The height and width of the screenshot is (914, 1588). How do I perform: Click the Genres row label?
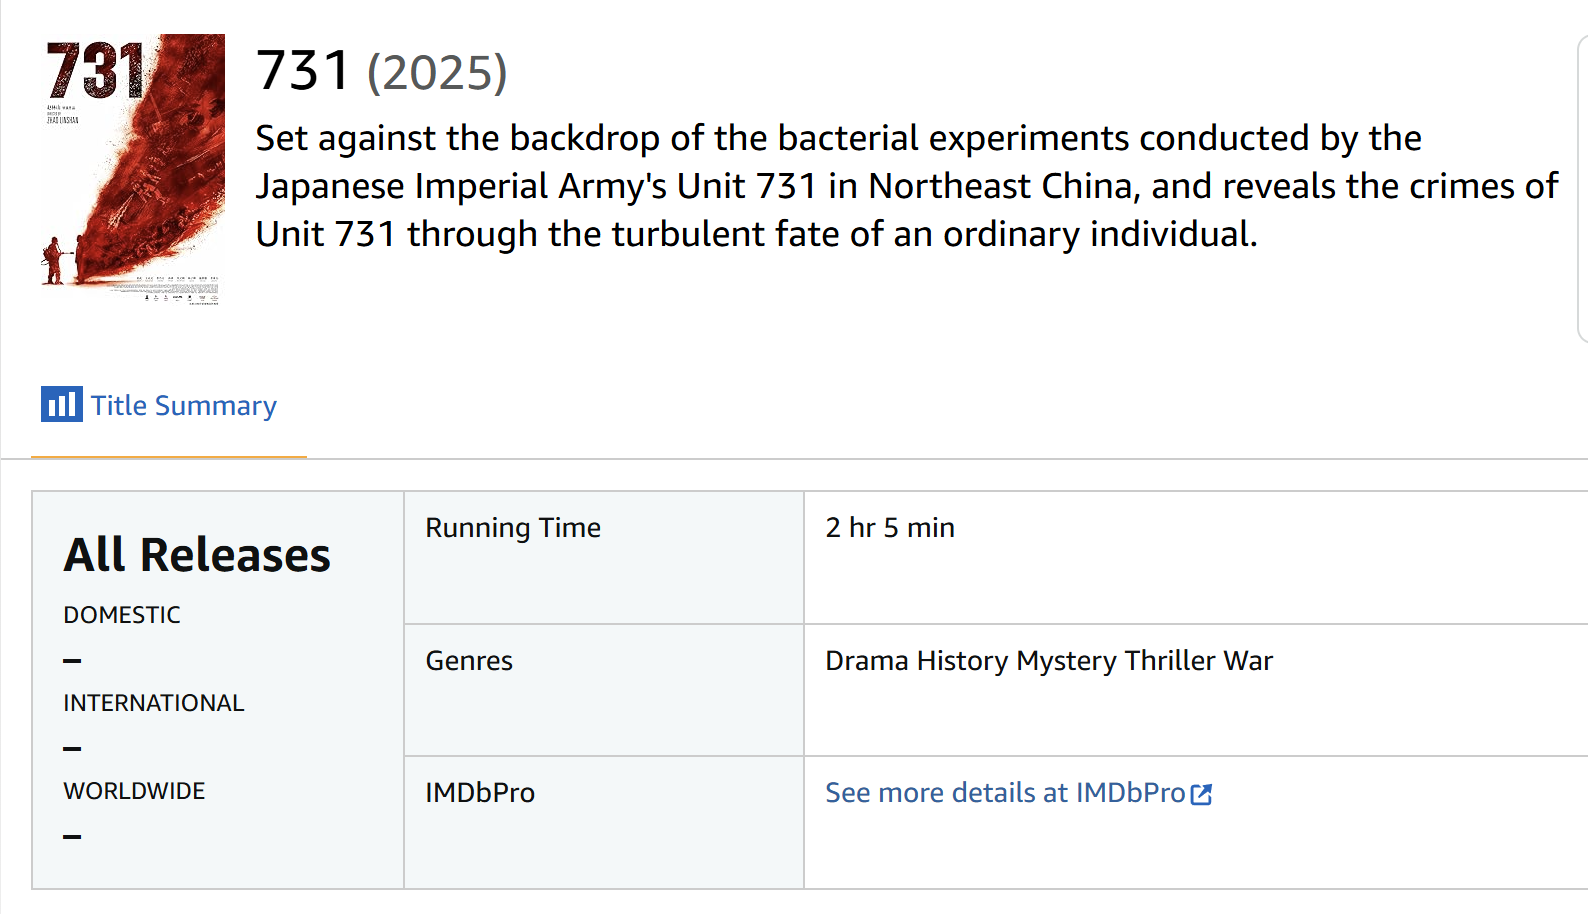469,661
